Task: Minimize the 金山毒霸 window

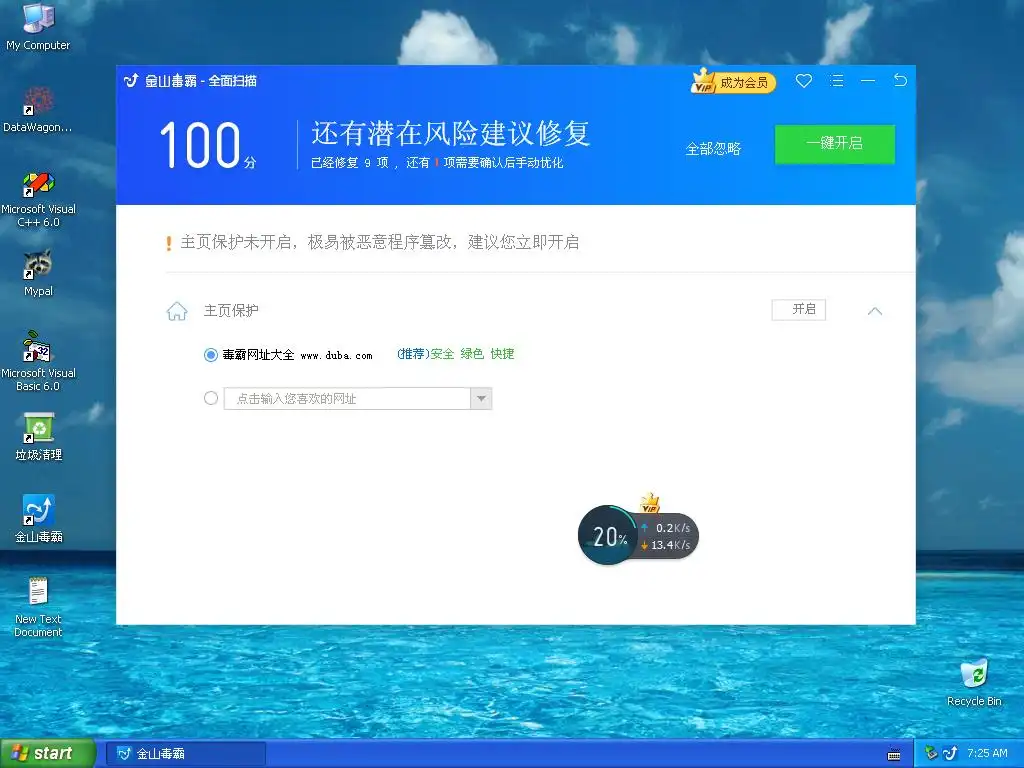Action: (868, 80)
